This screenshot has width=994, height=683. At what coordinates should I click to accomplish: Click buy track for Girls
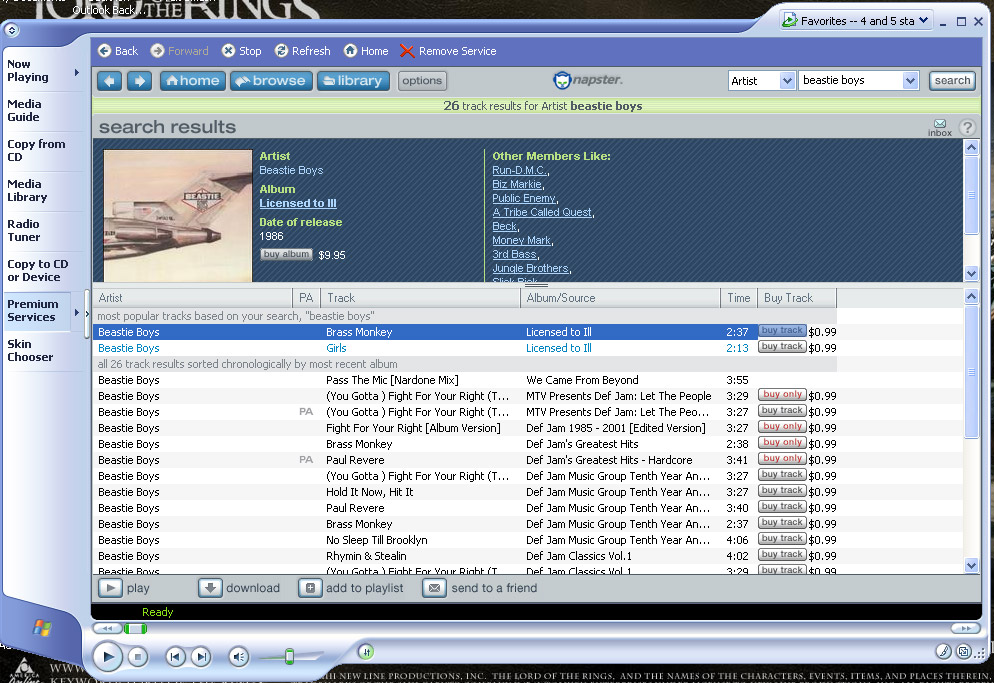point(782,347)
